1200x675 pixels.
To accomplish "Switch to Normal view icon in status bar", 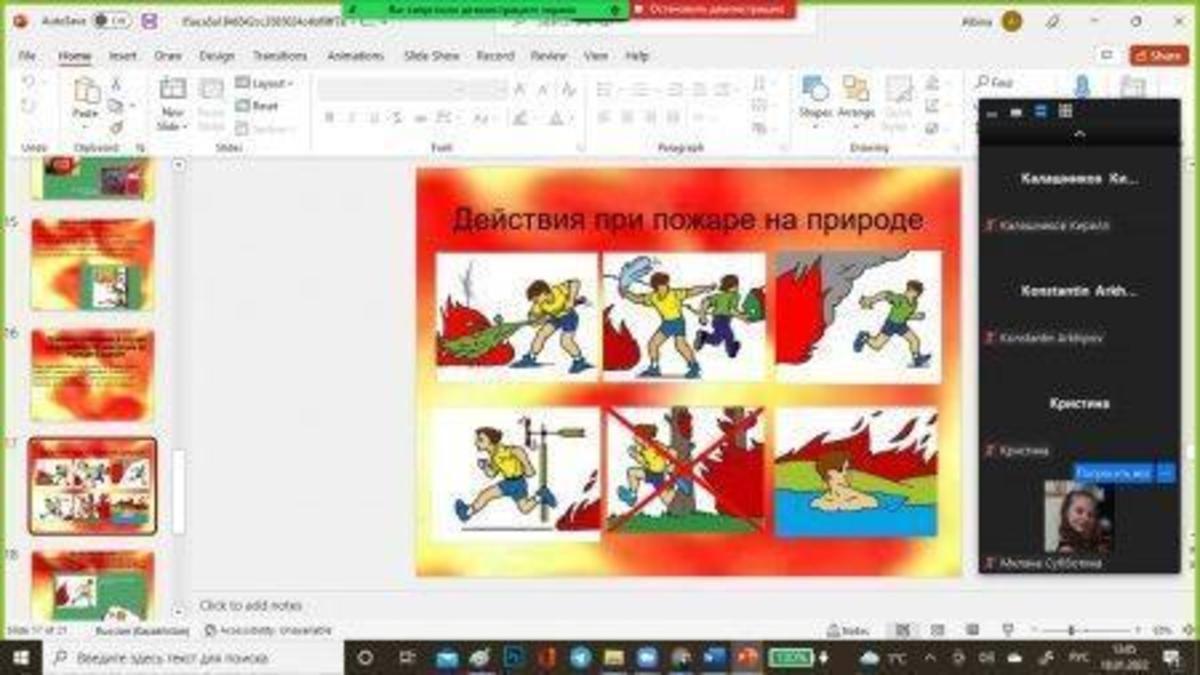I will tap(903, 631).
